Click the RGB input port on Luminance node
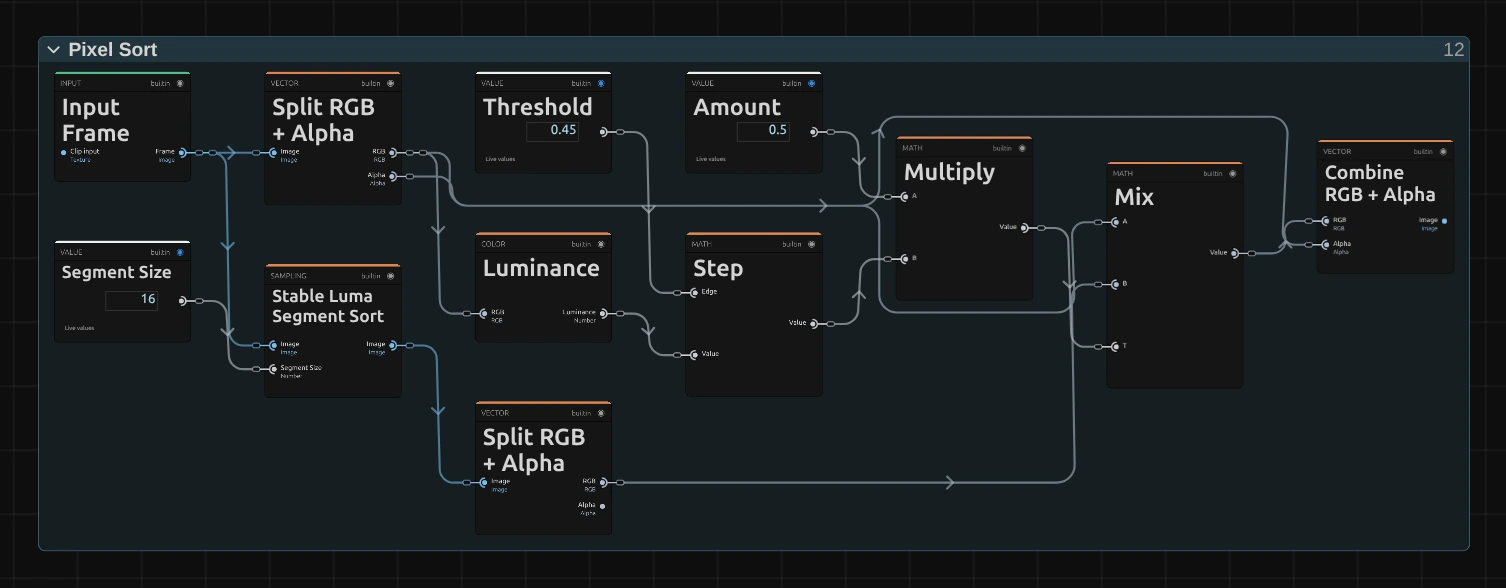The height and width of the screenshot is (588, 1506). pos(483,313)
